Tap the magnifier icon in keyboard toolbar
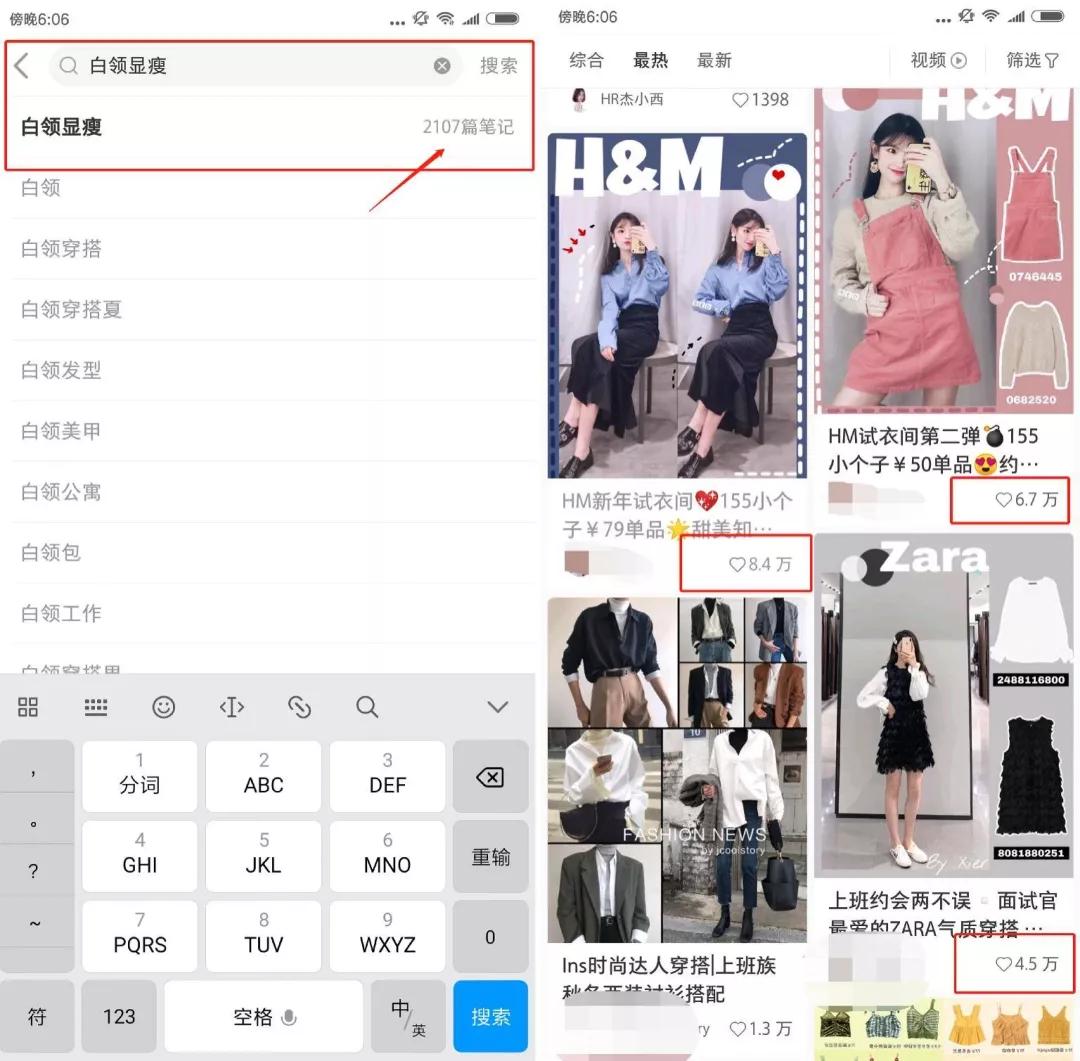Viewport: 1080px width, 1061px height. (x=366, y=706)
